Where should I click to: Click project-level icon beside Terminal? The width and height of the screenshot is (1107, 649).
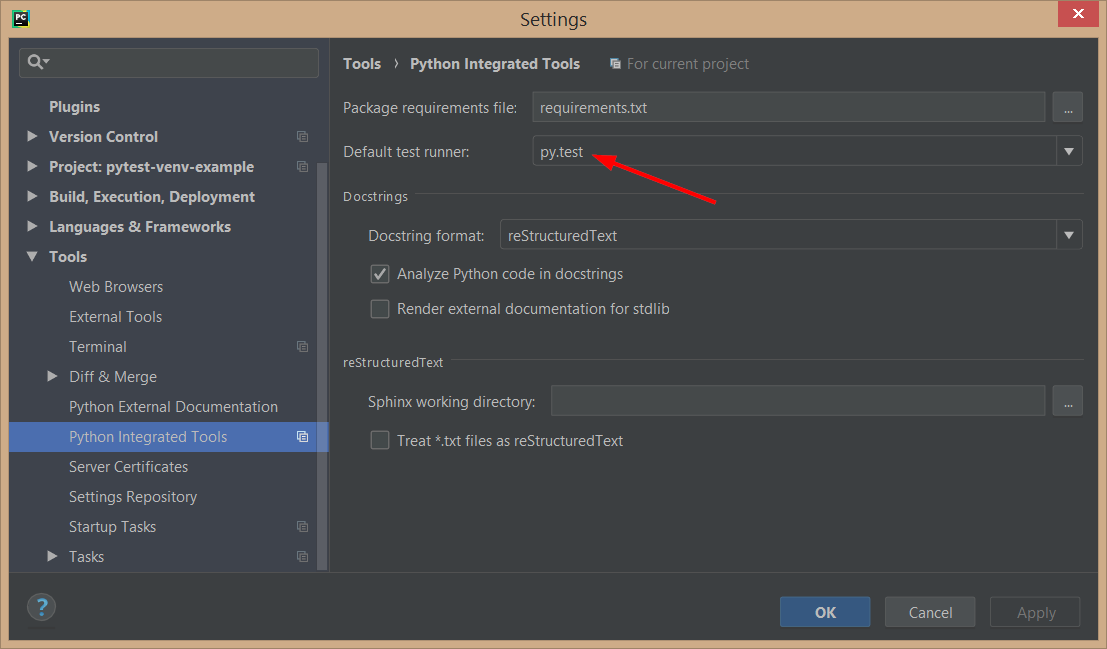[302, 347]
